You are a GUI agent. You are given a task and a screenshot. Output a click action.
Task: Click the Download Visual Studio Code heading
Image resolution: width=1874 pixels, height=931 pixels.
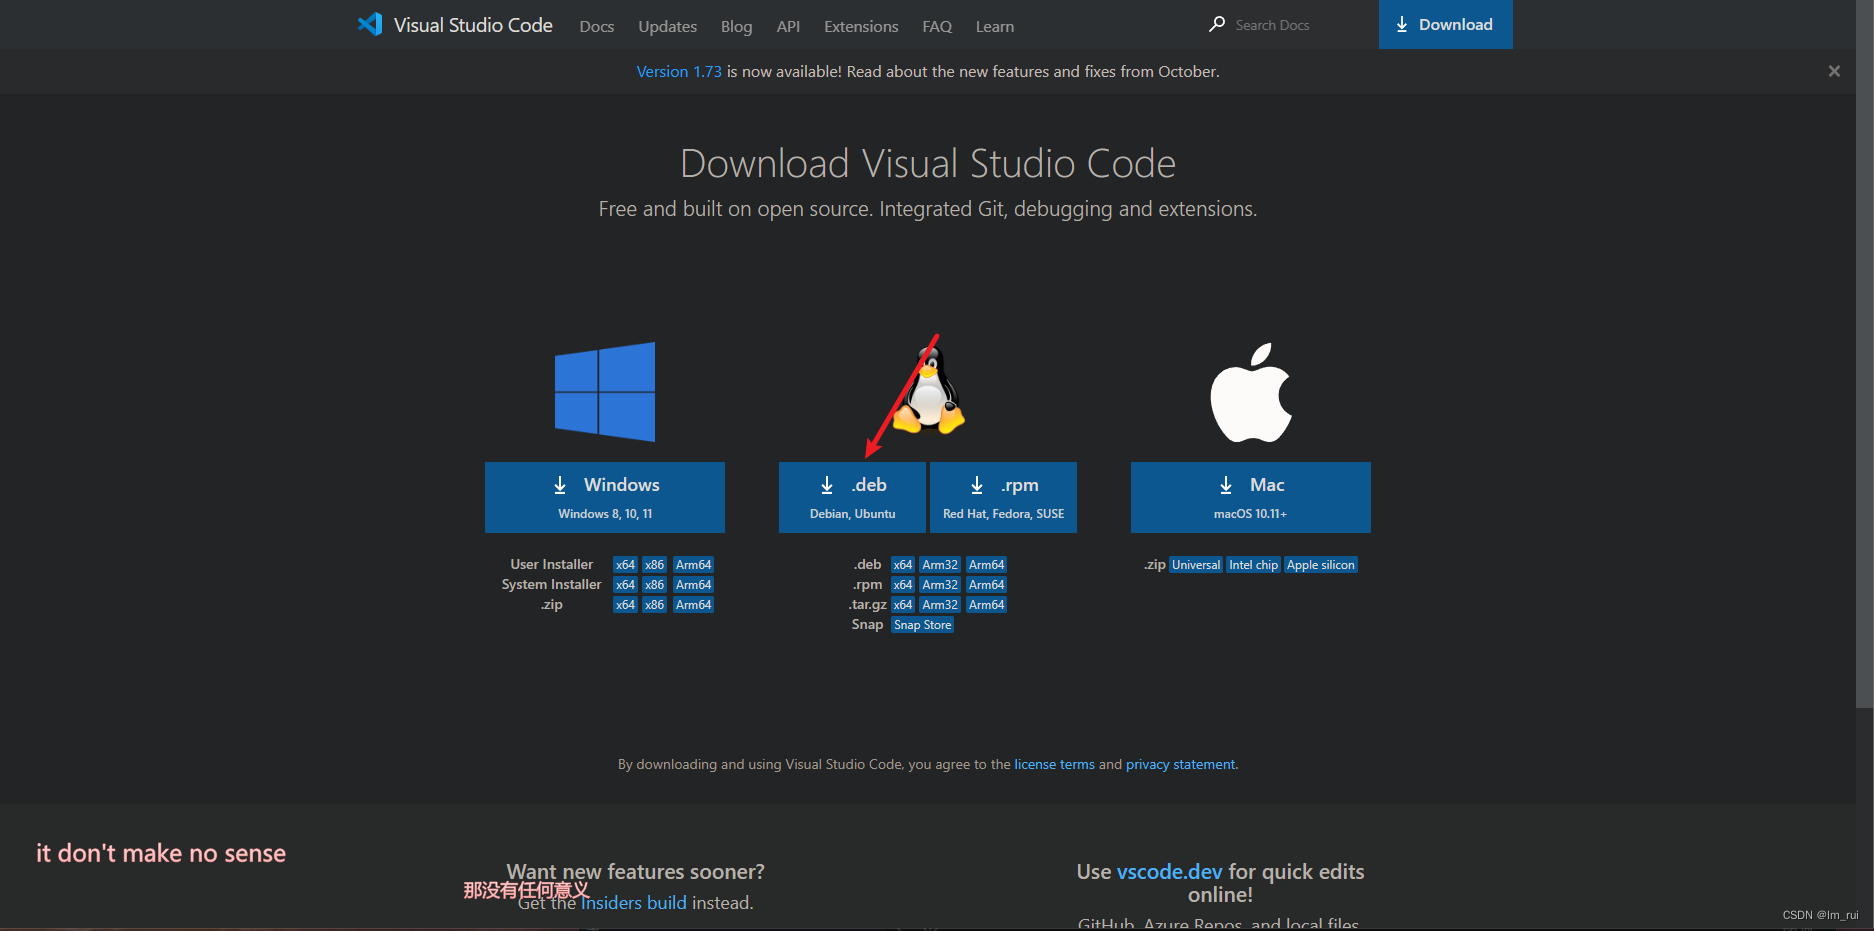point(928,164)
